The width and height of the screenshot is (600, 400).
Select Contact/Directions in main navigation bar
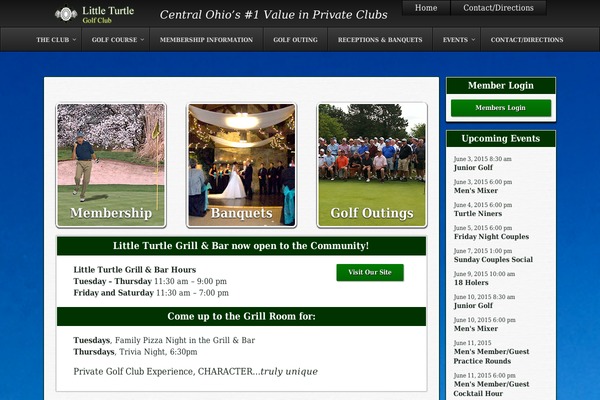coord(527,39)
